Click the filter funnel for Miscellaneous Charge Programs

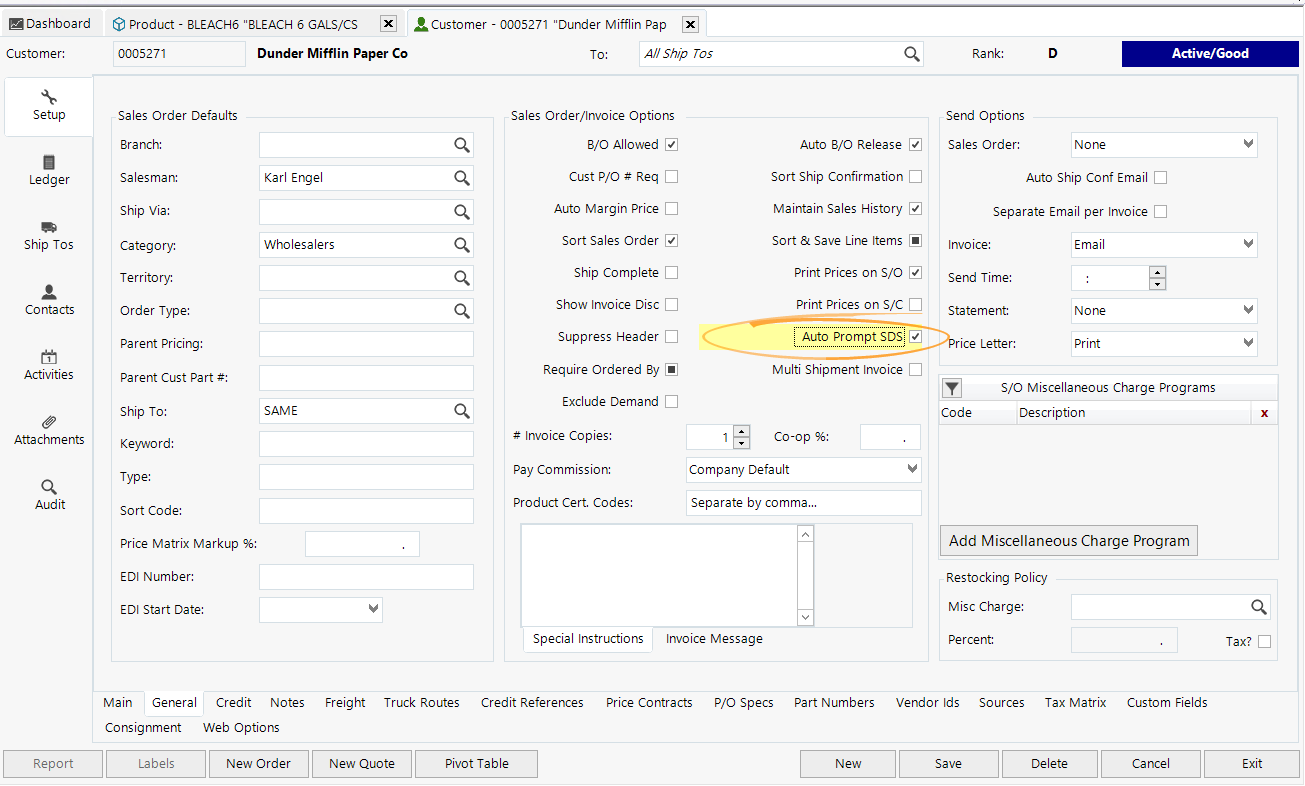coord(951,388)
